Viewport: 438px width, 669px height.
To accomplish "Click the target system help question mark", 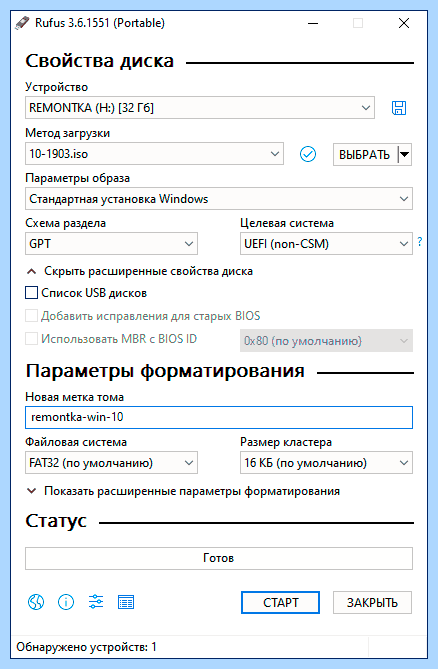I will coord(420,242).
